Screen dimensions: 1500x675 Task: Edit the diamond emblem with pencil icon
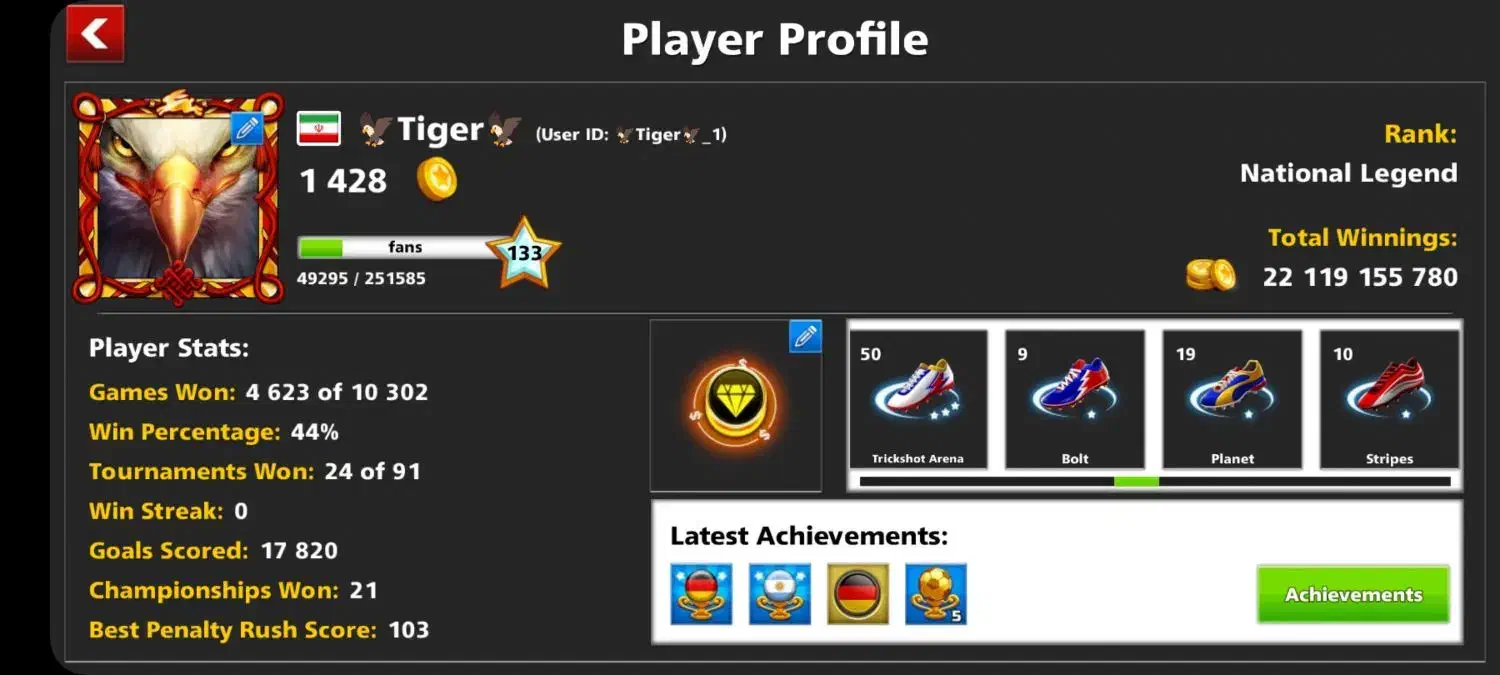coord(805,337)
